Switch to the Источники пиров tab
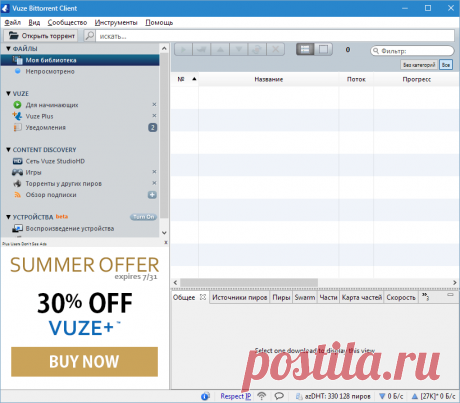The image size is (460, 403). coord(240,297)
